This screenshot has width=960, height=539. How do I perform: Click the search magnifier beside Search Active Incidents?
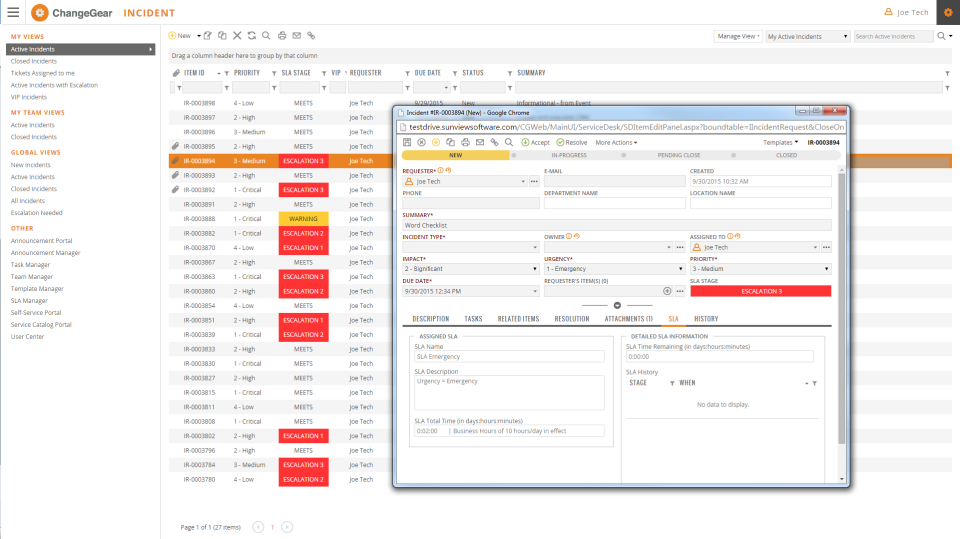coord(942,36)
